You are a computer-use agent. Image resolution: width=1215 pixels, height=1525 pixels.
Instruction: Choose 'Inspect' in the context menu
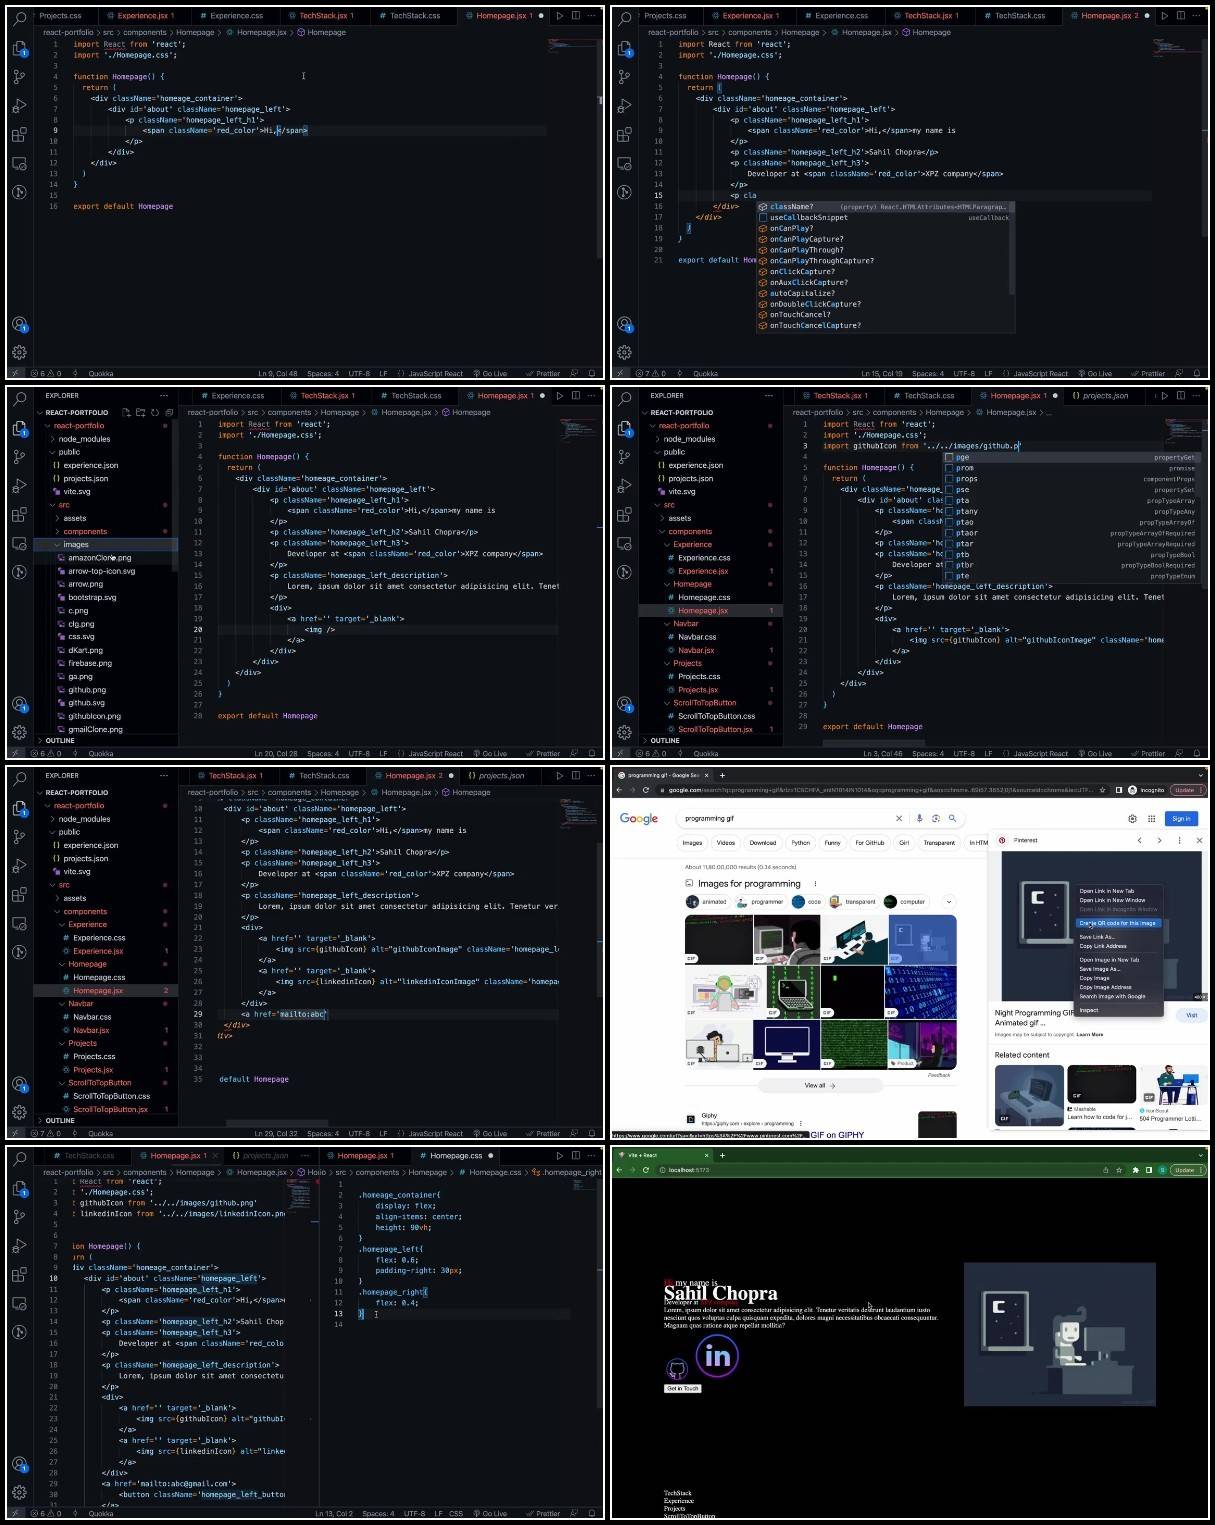1089,1010
